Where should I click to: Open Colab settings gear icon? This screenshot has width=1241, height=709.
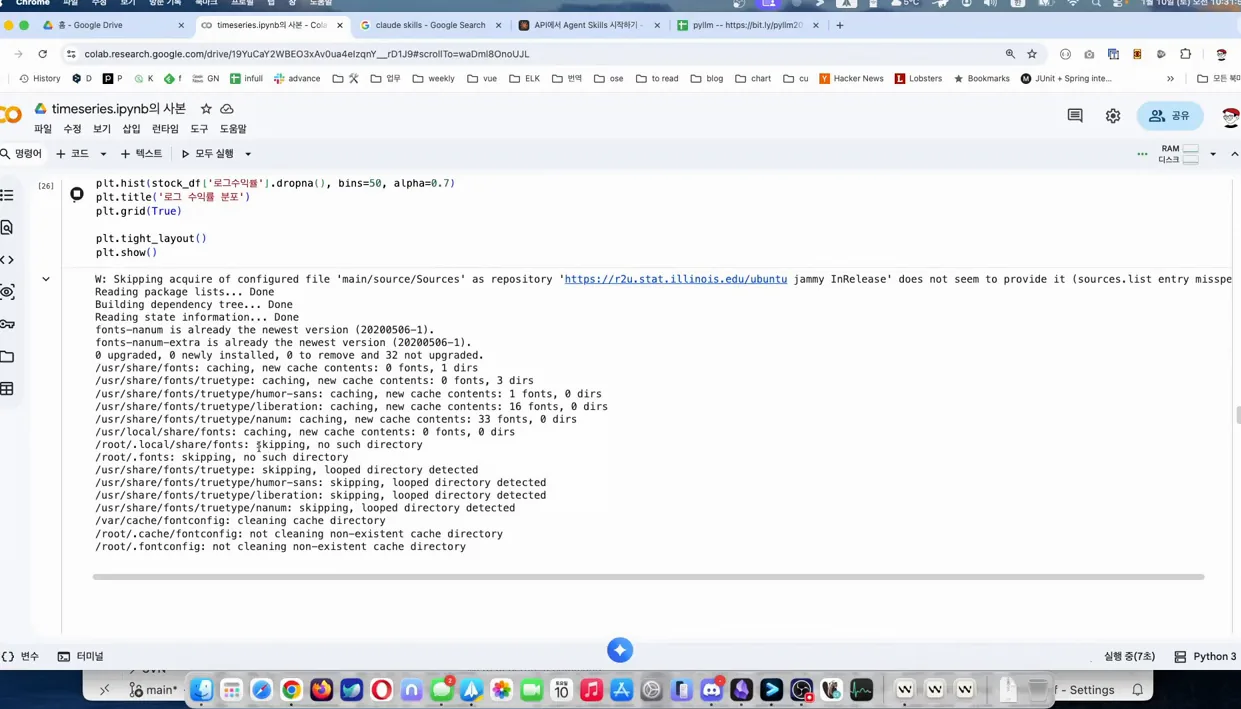pos(1113,116)
